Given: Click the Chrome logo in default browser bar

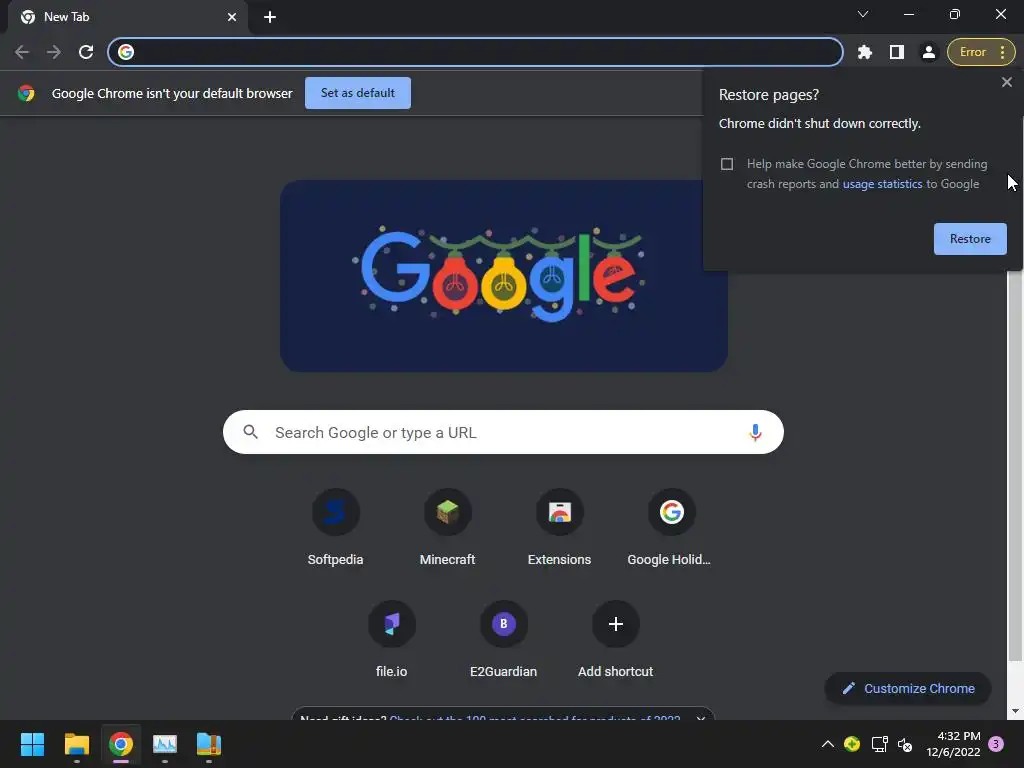Looking at the screenshot, I should click(x=26, y=93).
